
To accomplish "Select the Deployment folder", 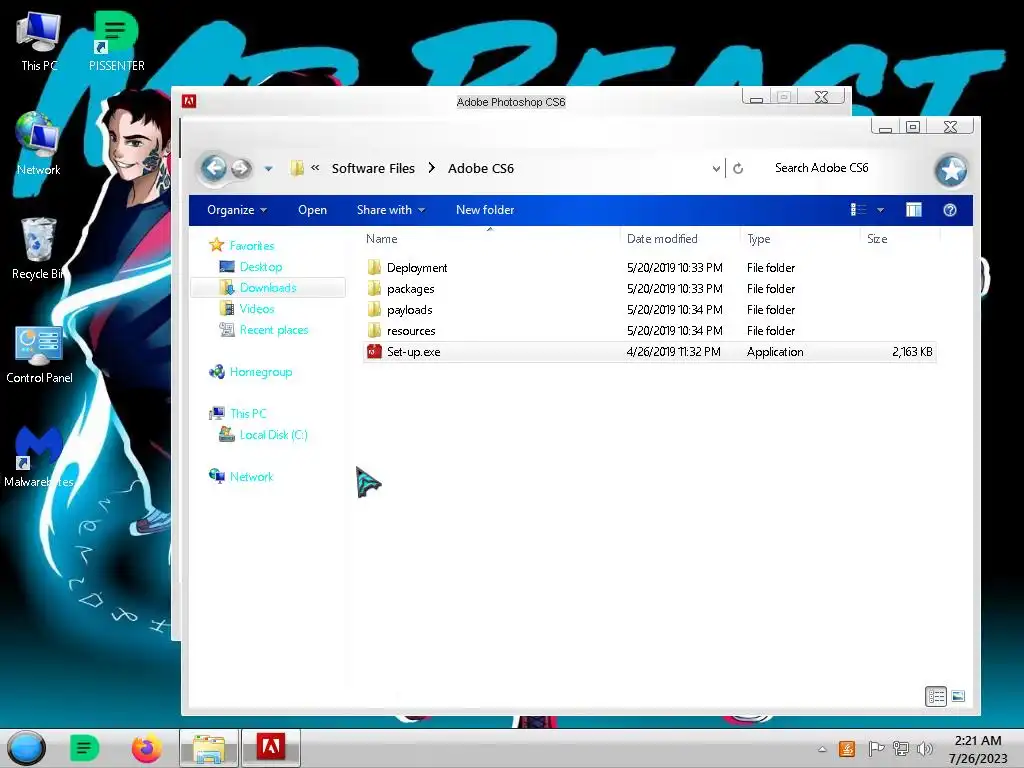I will pyautogui.click(x=417, y=268).
